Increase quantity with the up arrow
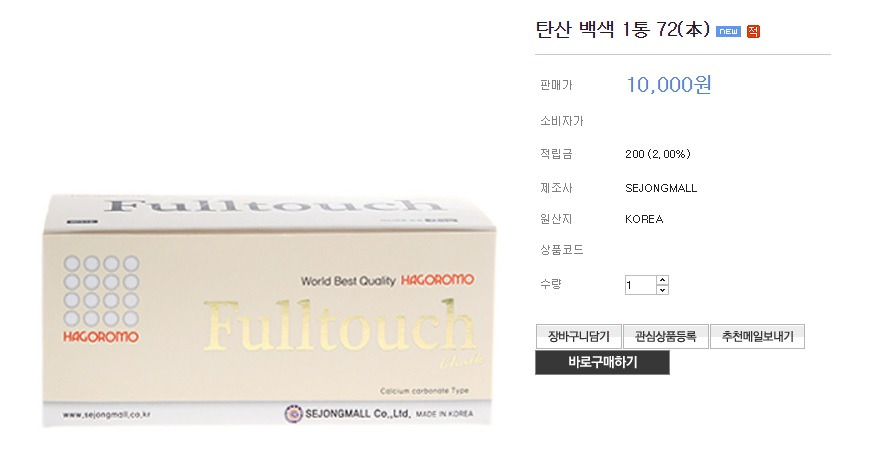The image size is (869, 453). 662,280
